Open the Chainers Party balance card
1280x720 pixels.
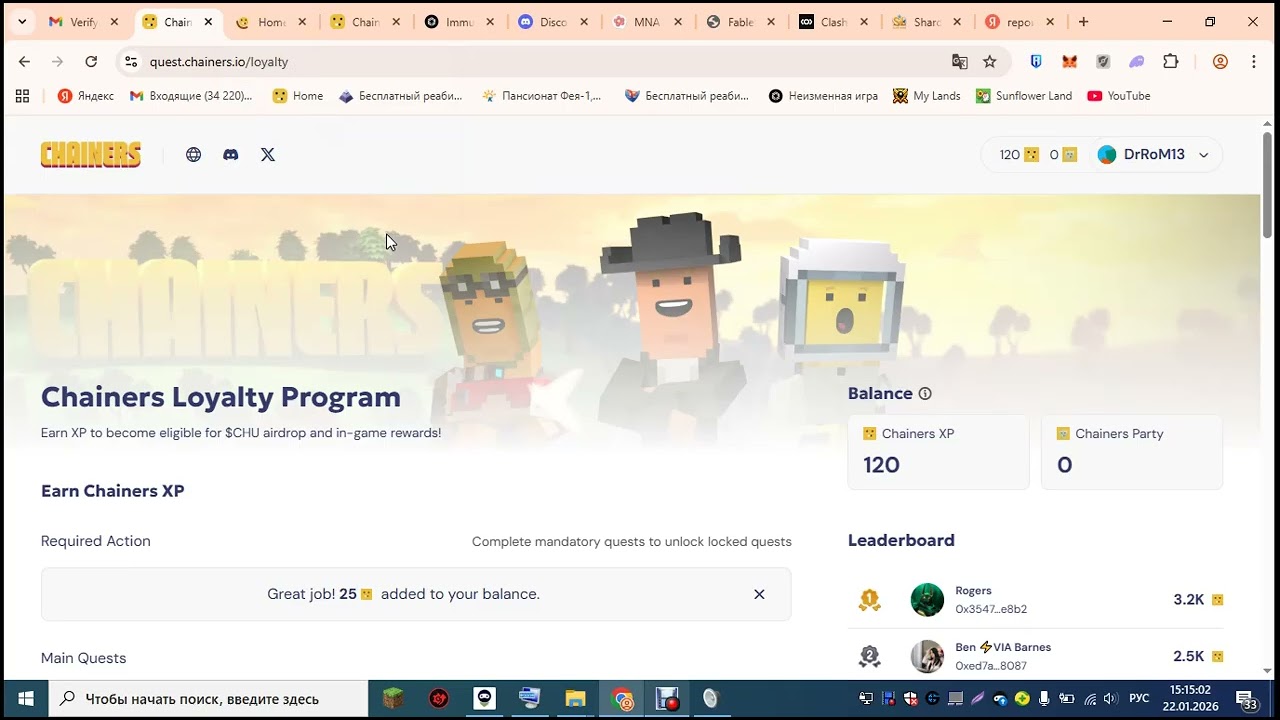point(1132,452)
